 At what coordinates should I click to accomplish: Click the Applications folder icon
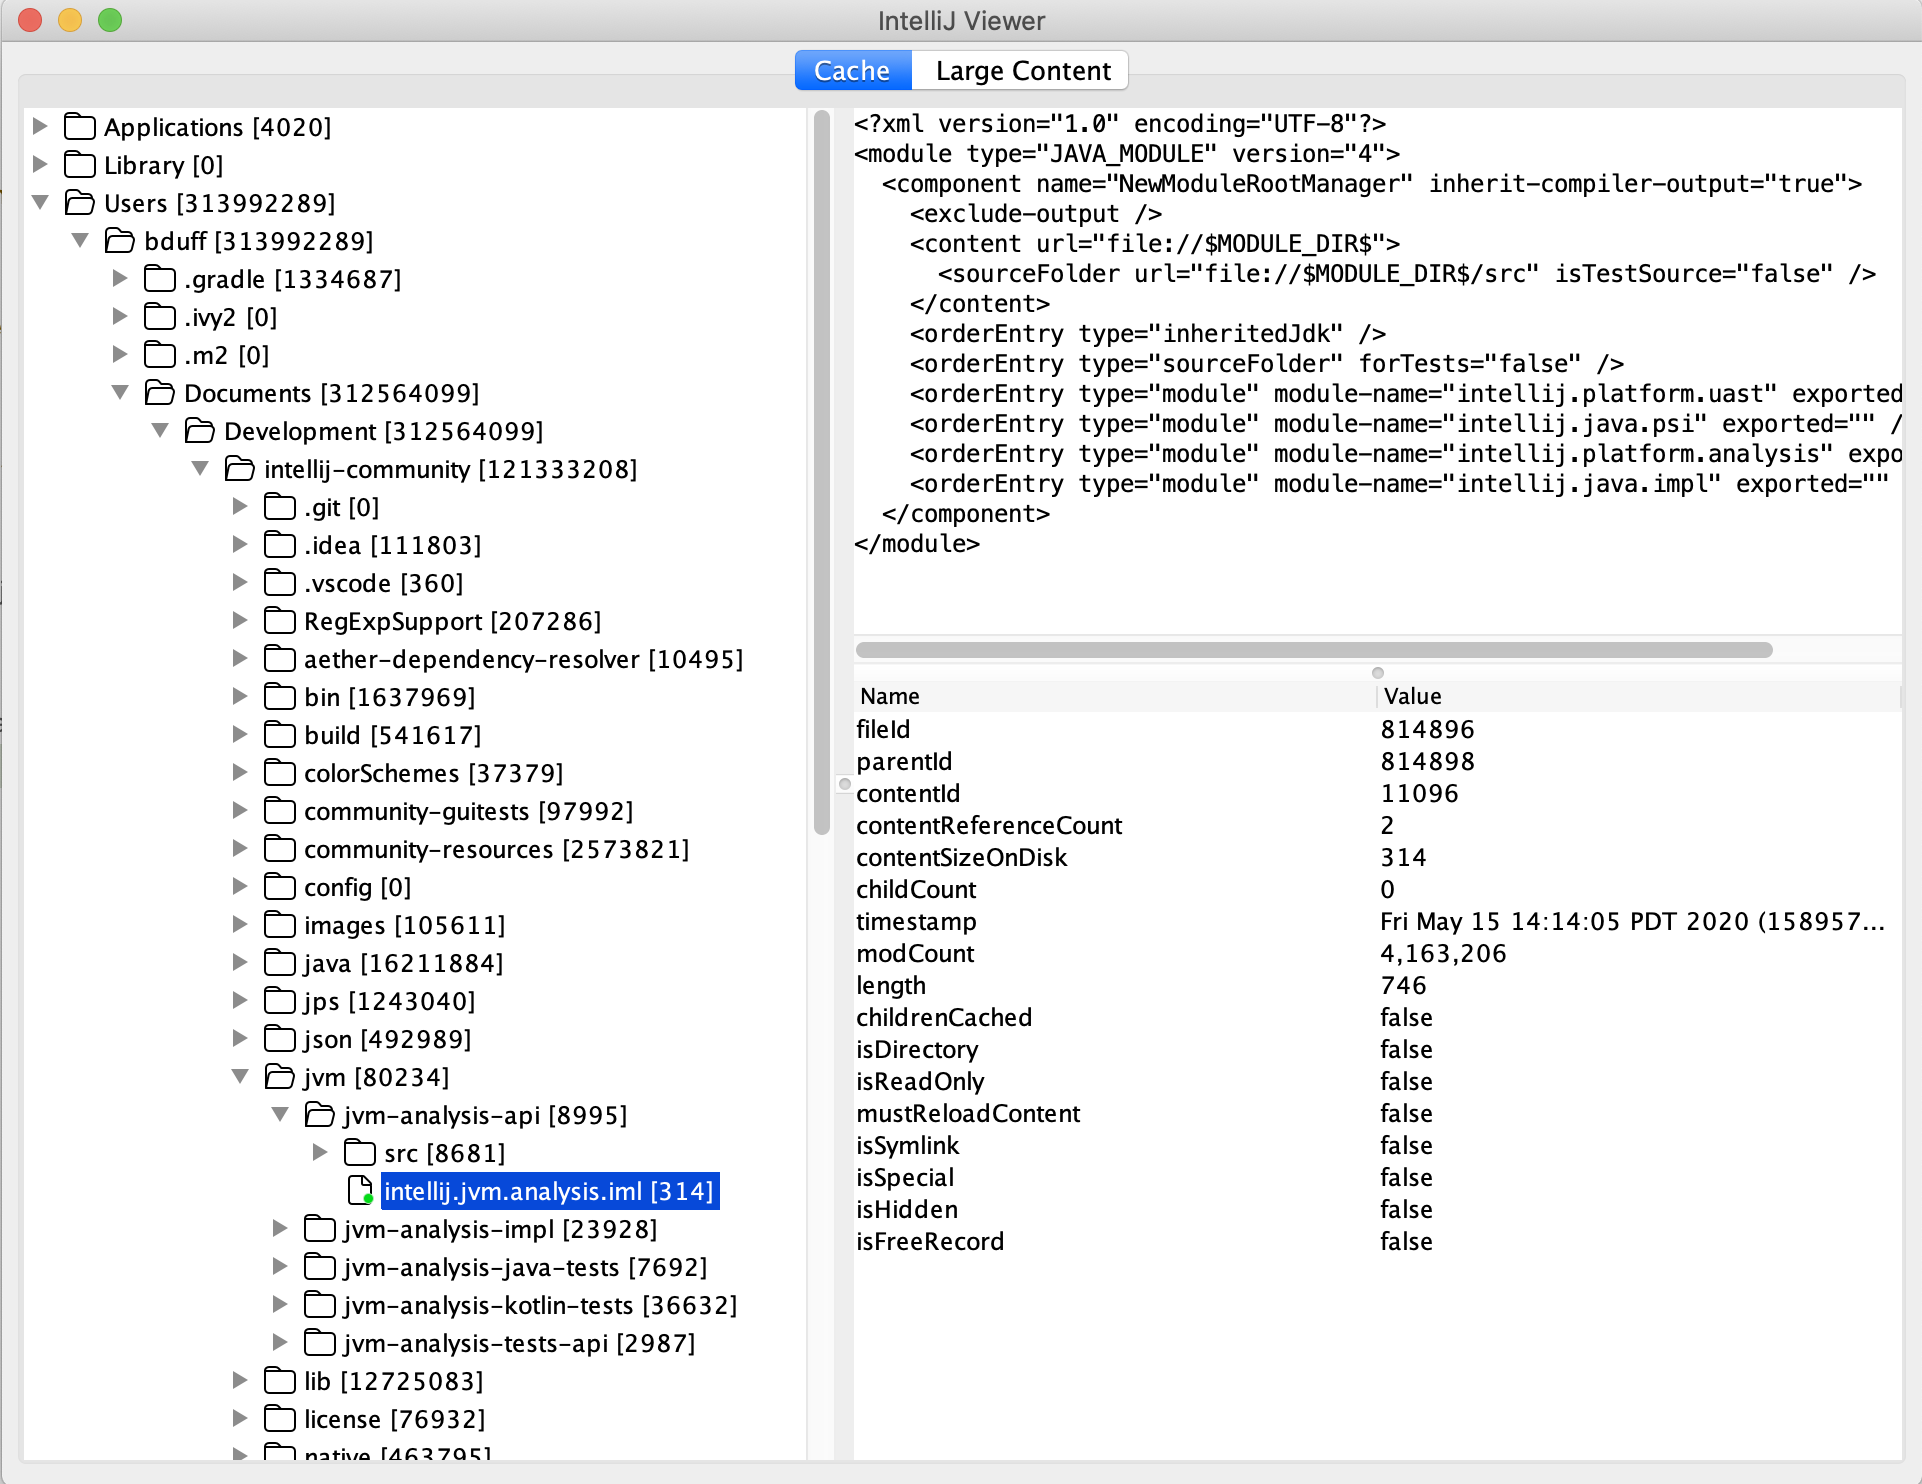(79, 127)
